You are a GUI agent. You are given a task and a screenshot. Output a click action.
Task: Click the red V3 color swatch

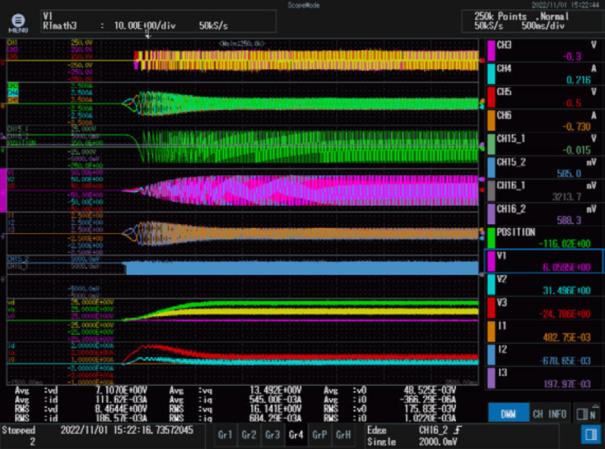(491, 308)
